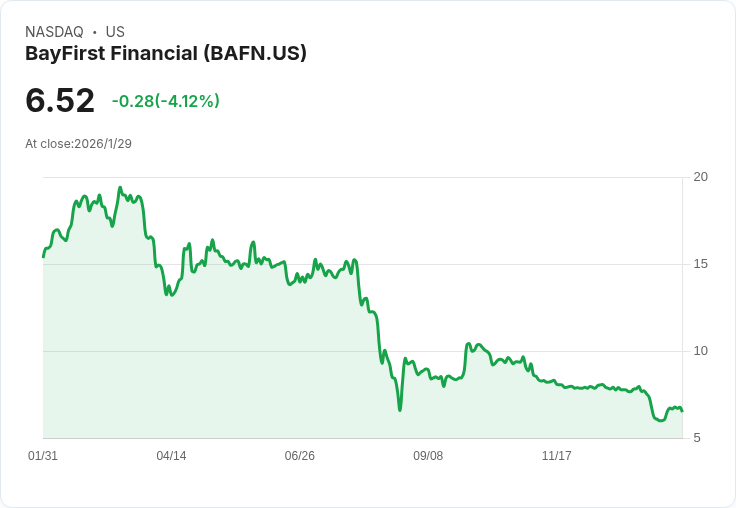Click the chart's highest peak near 19.5
This screenshot has width=736, height=508.
[120, 188]
